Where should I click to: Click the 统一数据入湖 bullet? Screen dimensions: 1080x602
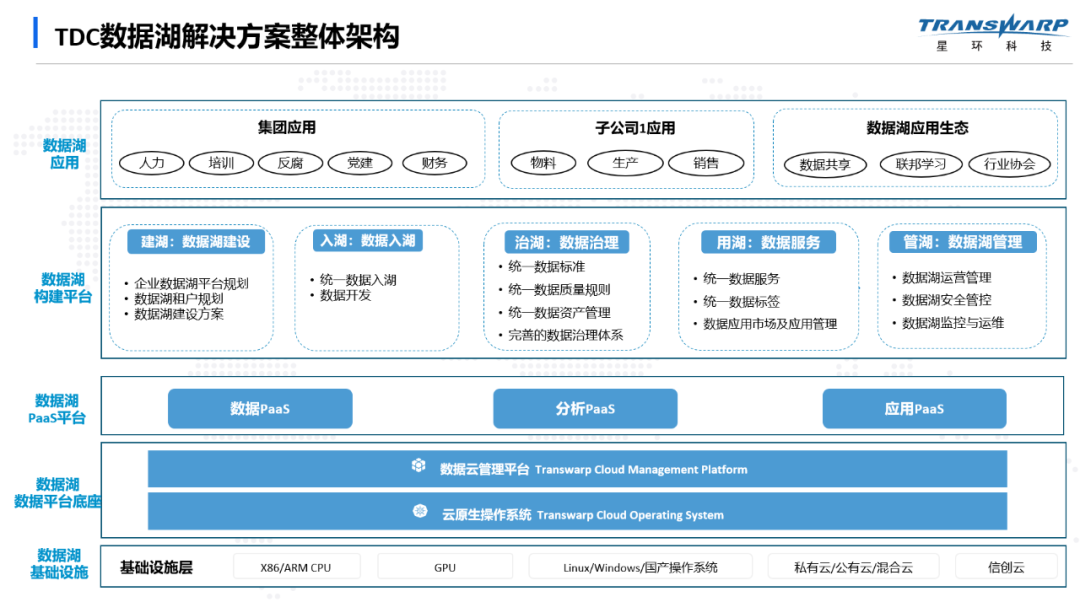[x=358, y=280]
